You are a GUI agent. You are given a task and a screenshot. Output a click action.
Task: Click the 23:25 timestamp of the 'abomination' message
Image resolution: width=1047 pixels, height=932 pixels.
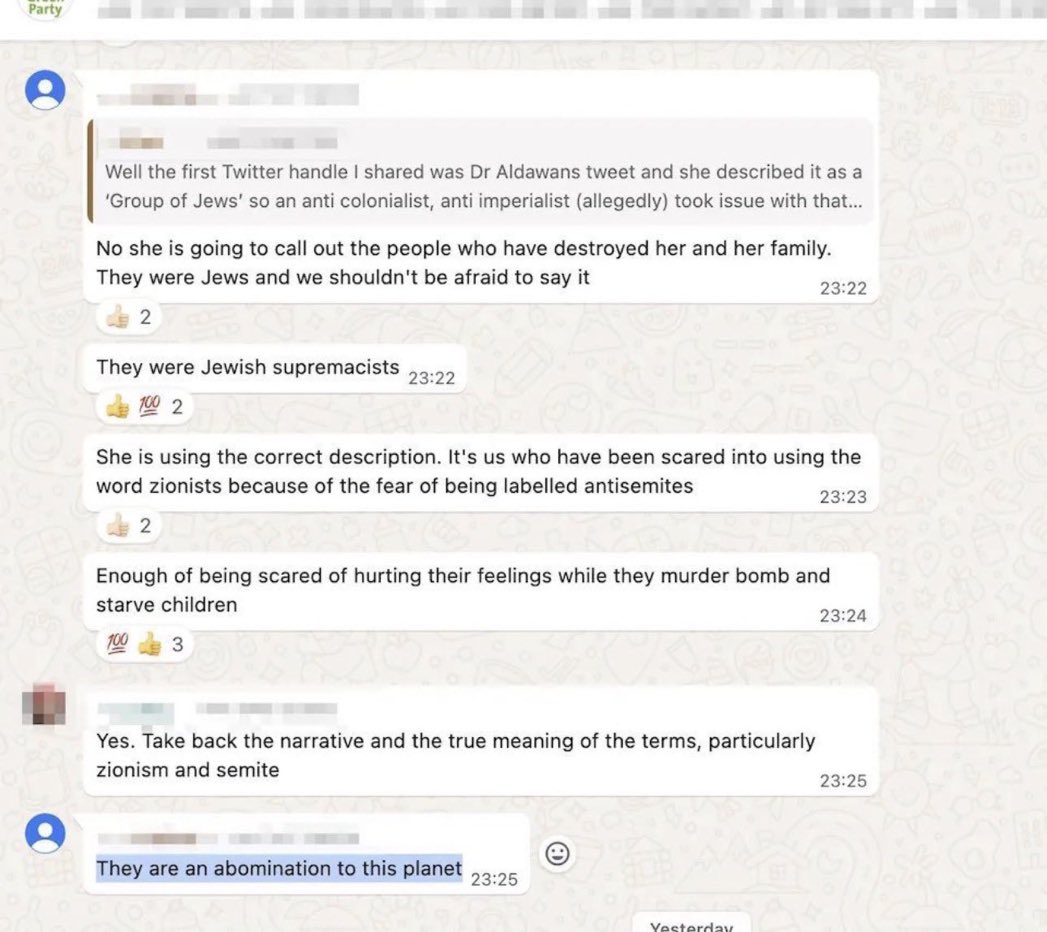pyautogui.click(x=494, y=879)
